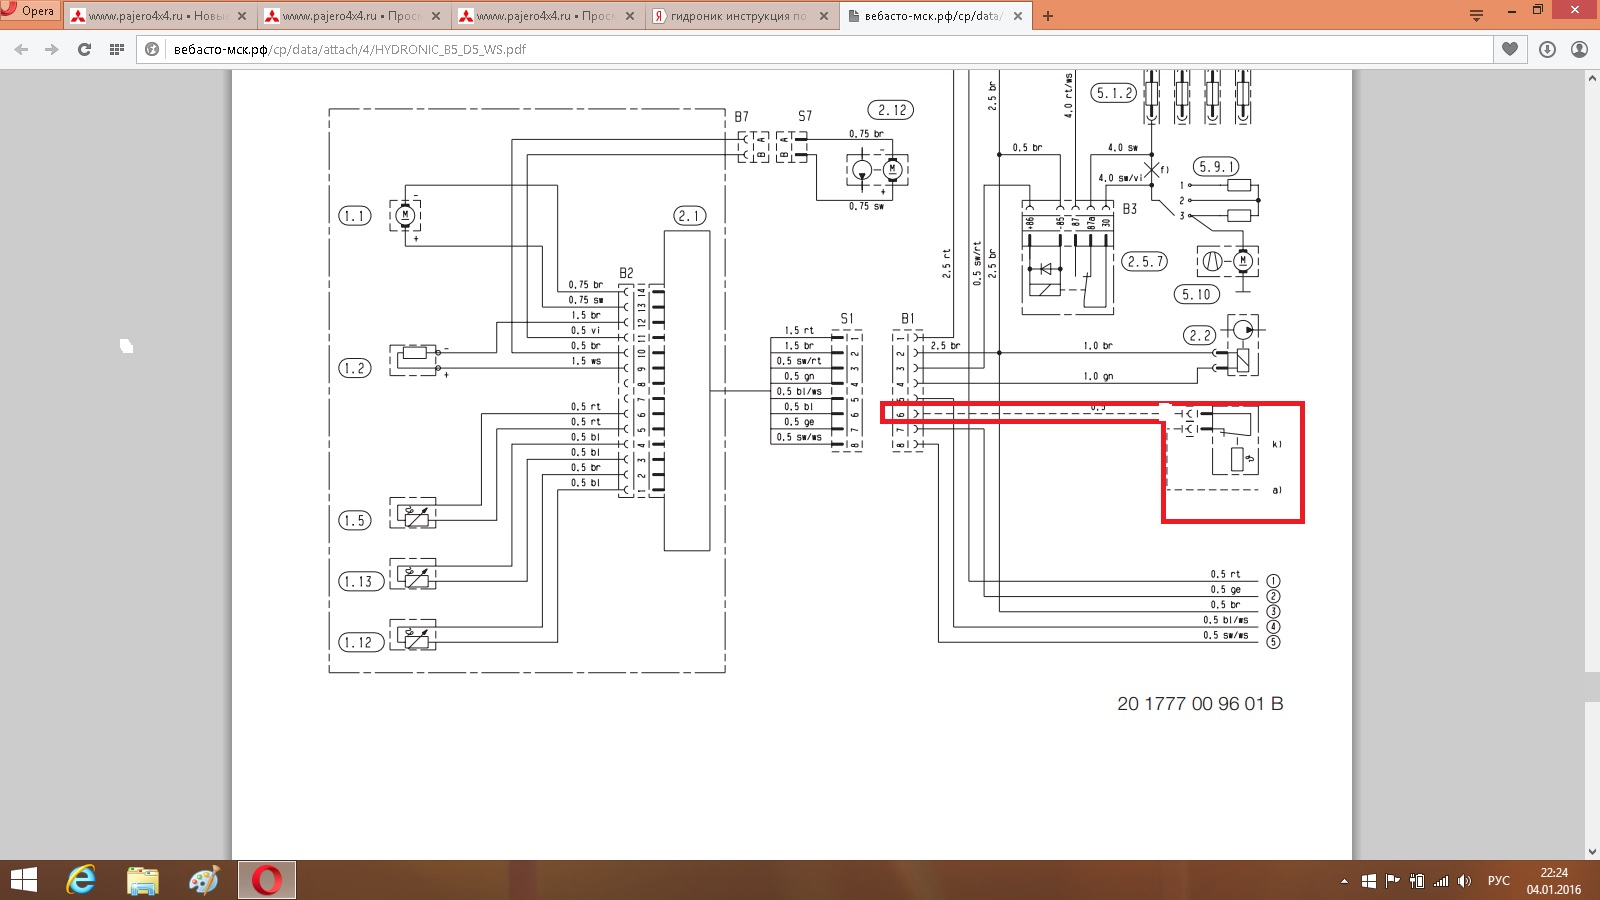1600x900 pixels.
Task: Expand hidden system tray icons
Action: [x=1344, y=881]
